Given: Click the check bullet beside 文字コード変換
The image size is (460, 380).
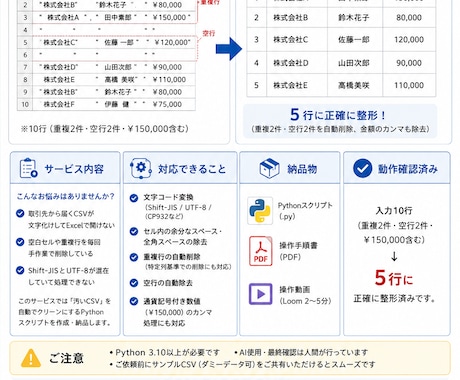Looking at the screenshot, I should pyautogui.click(x=134, y=198).
